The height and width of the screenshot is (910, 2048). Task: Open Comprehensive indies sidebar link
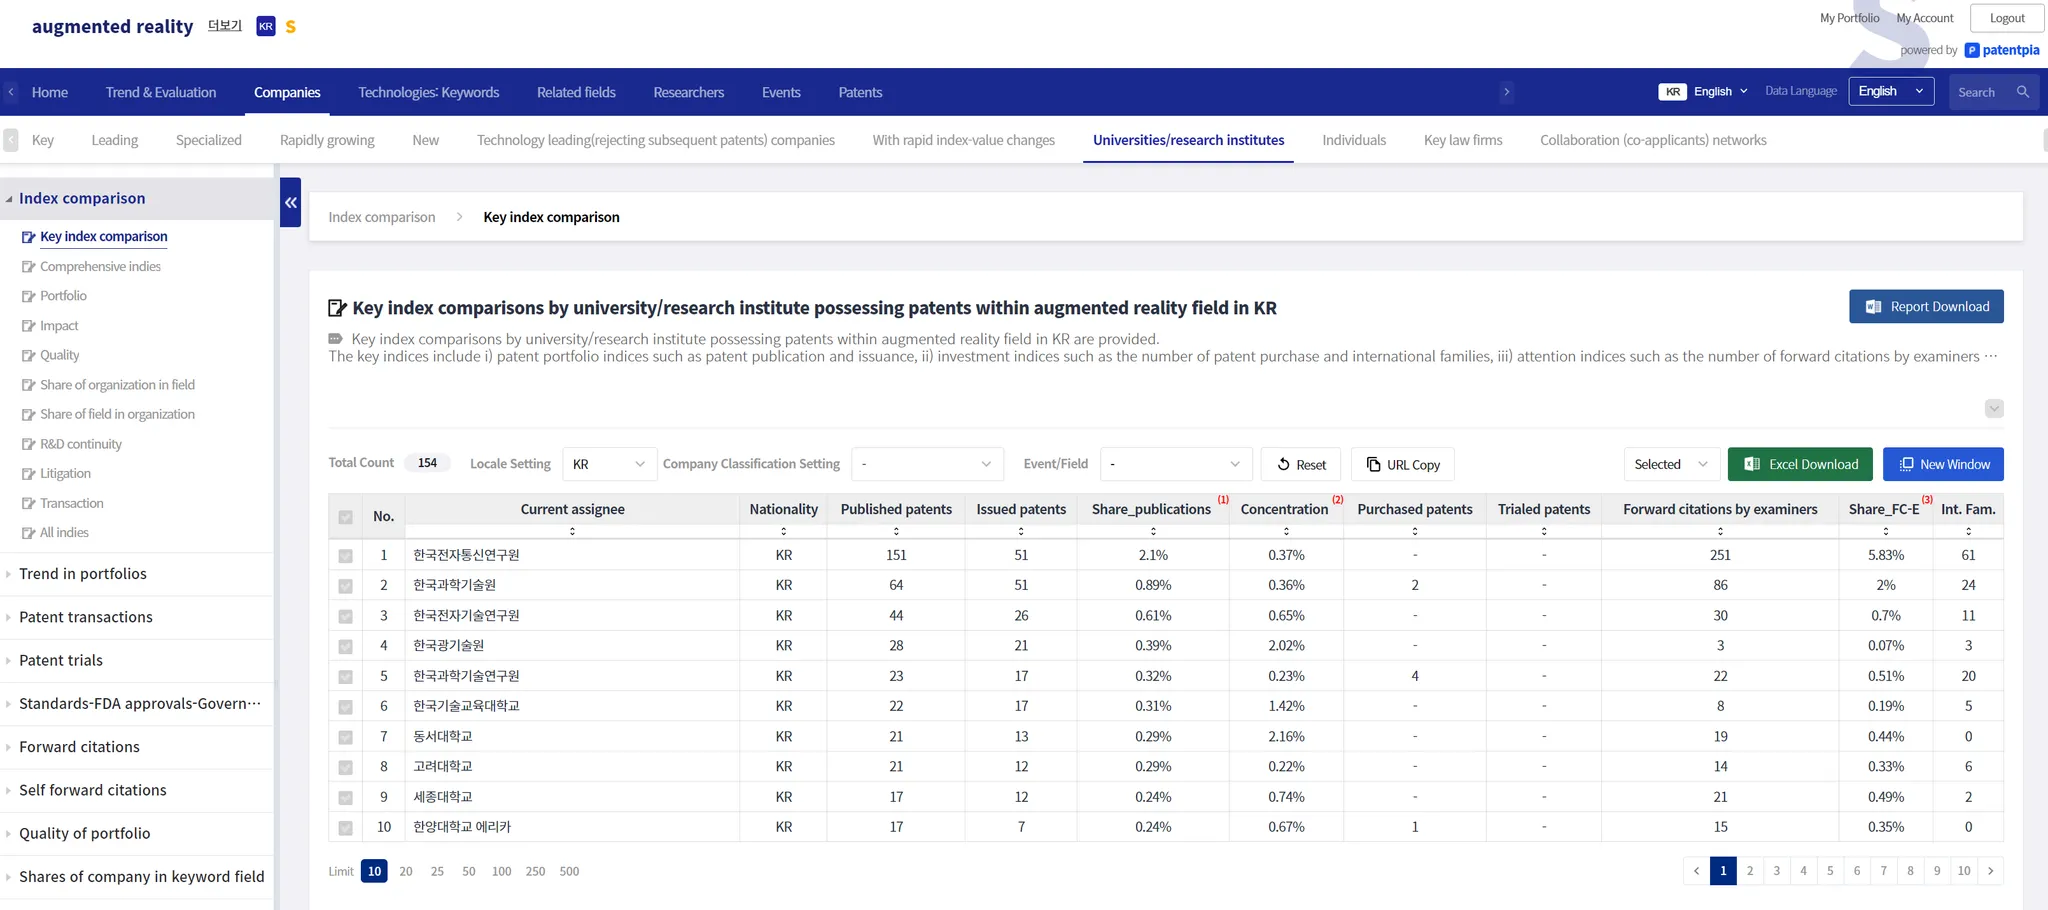click(100, 266)
